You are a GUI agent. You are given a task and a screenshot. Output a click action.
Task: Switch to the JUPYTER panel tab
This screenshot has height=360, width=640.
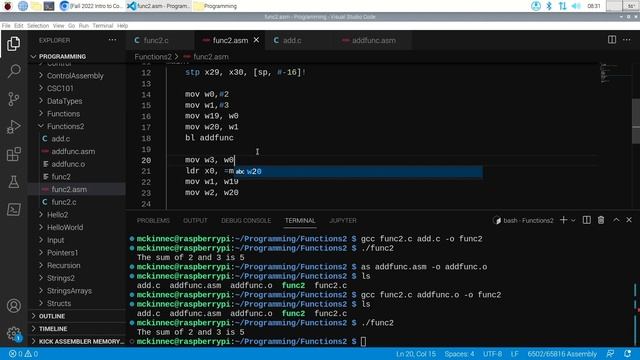click(343, 220)
